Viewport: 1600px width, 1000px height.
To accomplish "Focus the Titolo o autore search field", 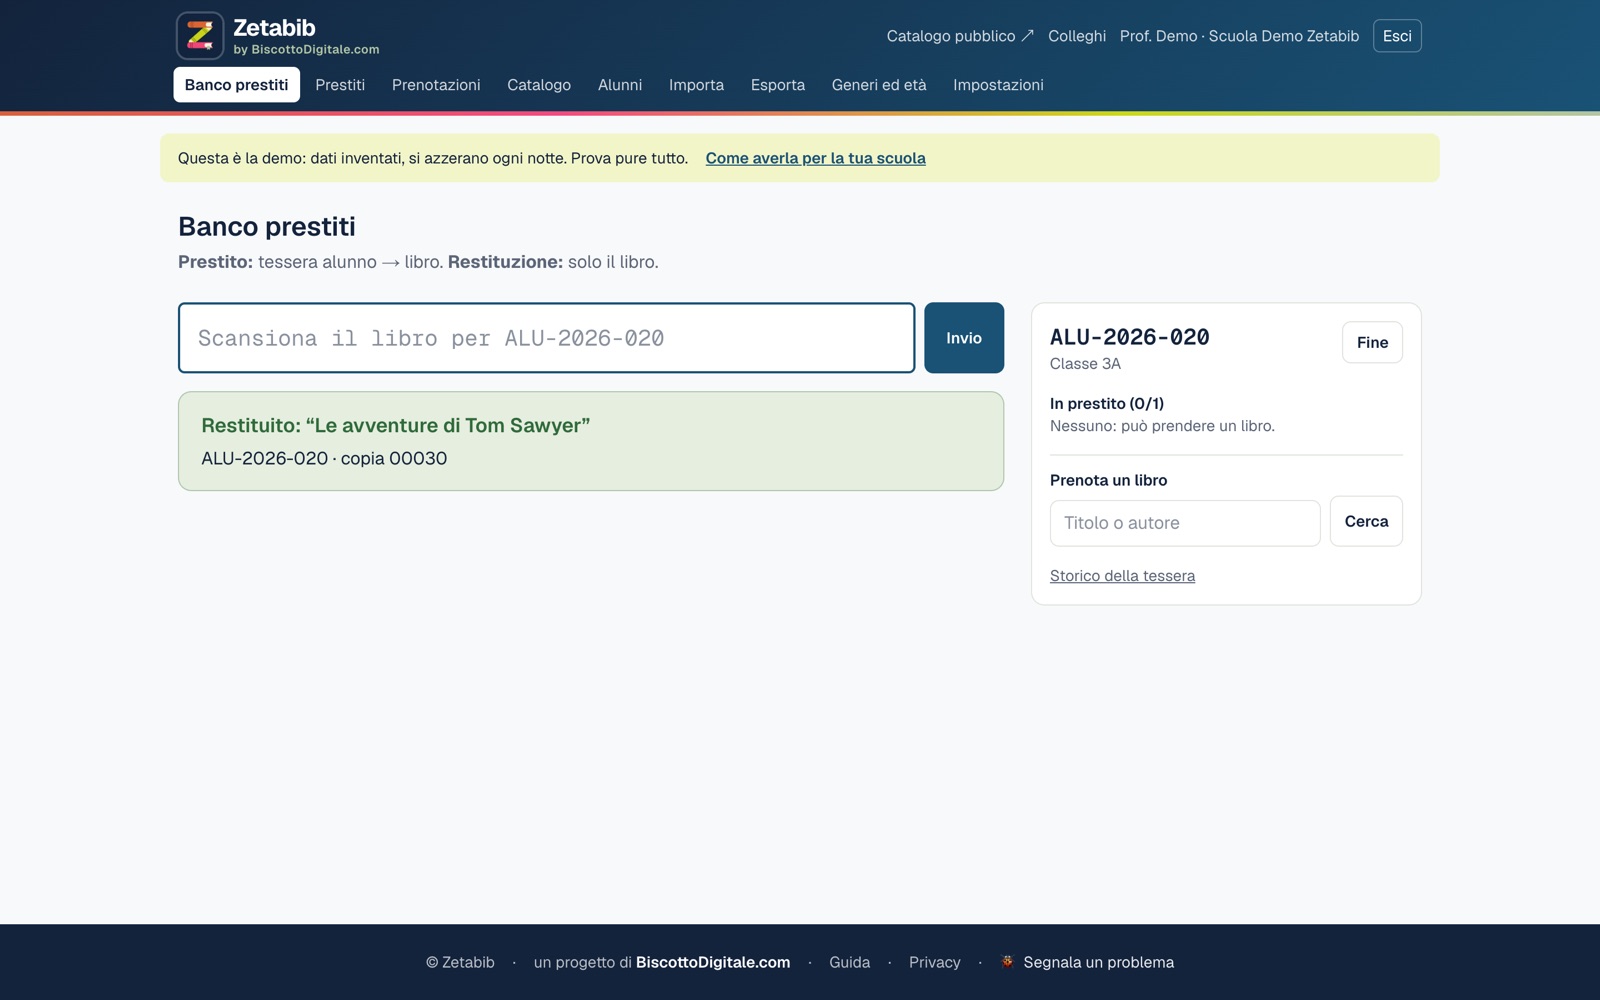I will coord(1185,523).
